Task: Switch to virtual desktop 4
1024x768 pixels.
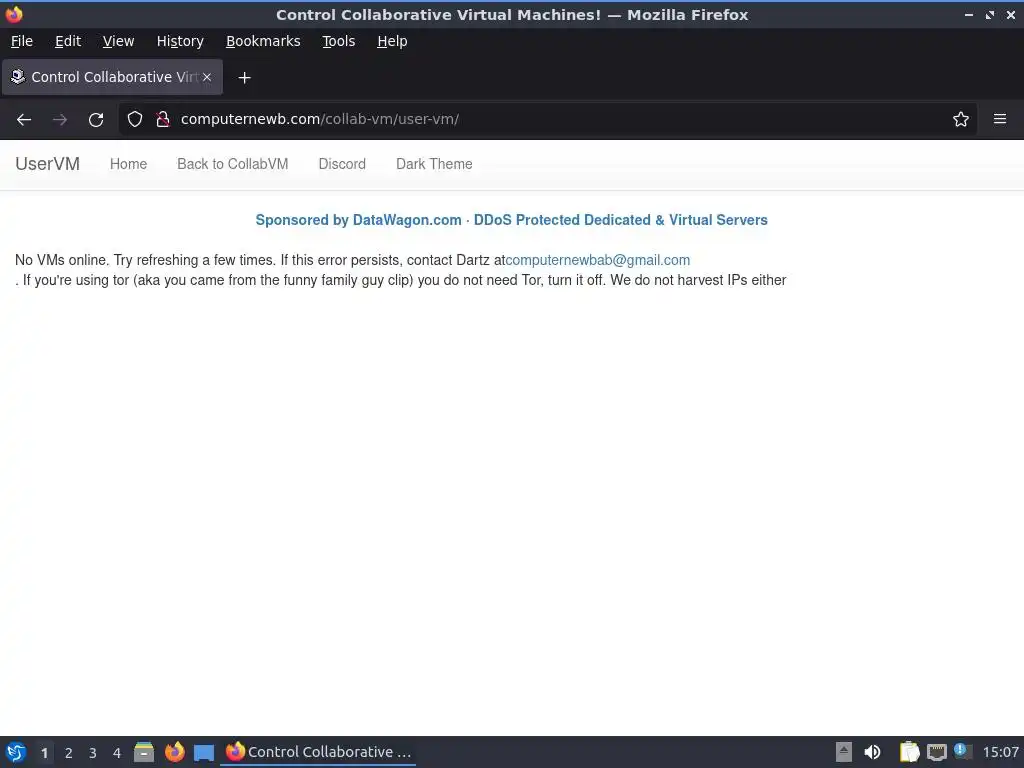Action: (117, 753)
